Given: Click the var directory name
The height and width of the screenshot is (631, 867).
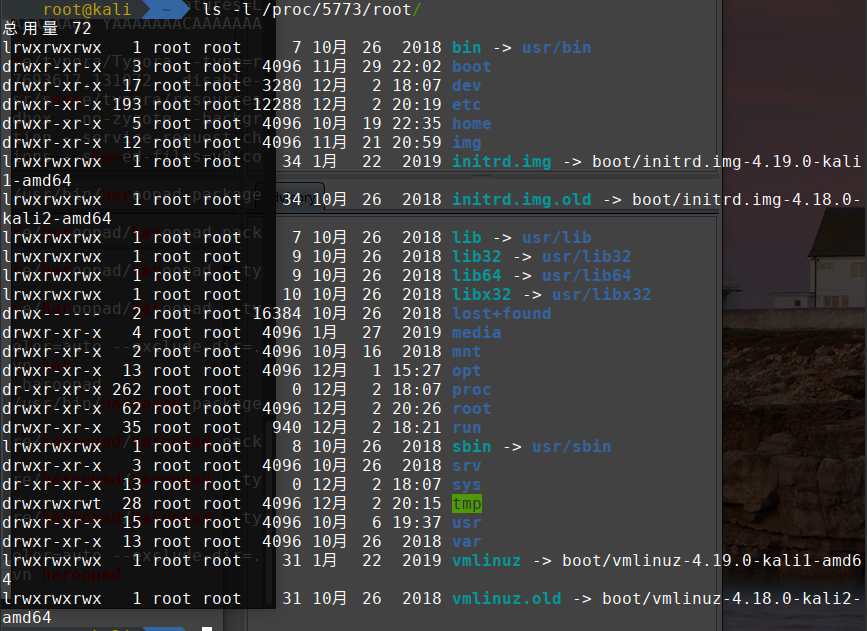Looking at the screenshot, I should (x=466, y=541).
